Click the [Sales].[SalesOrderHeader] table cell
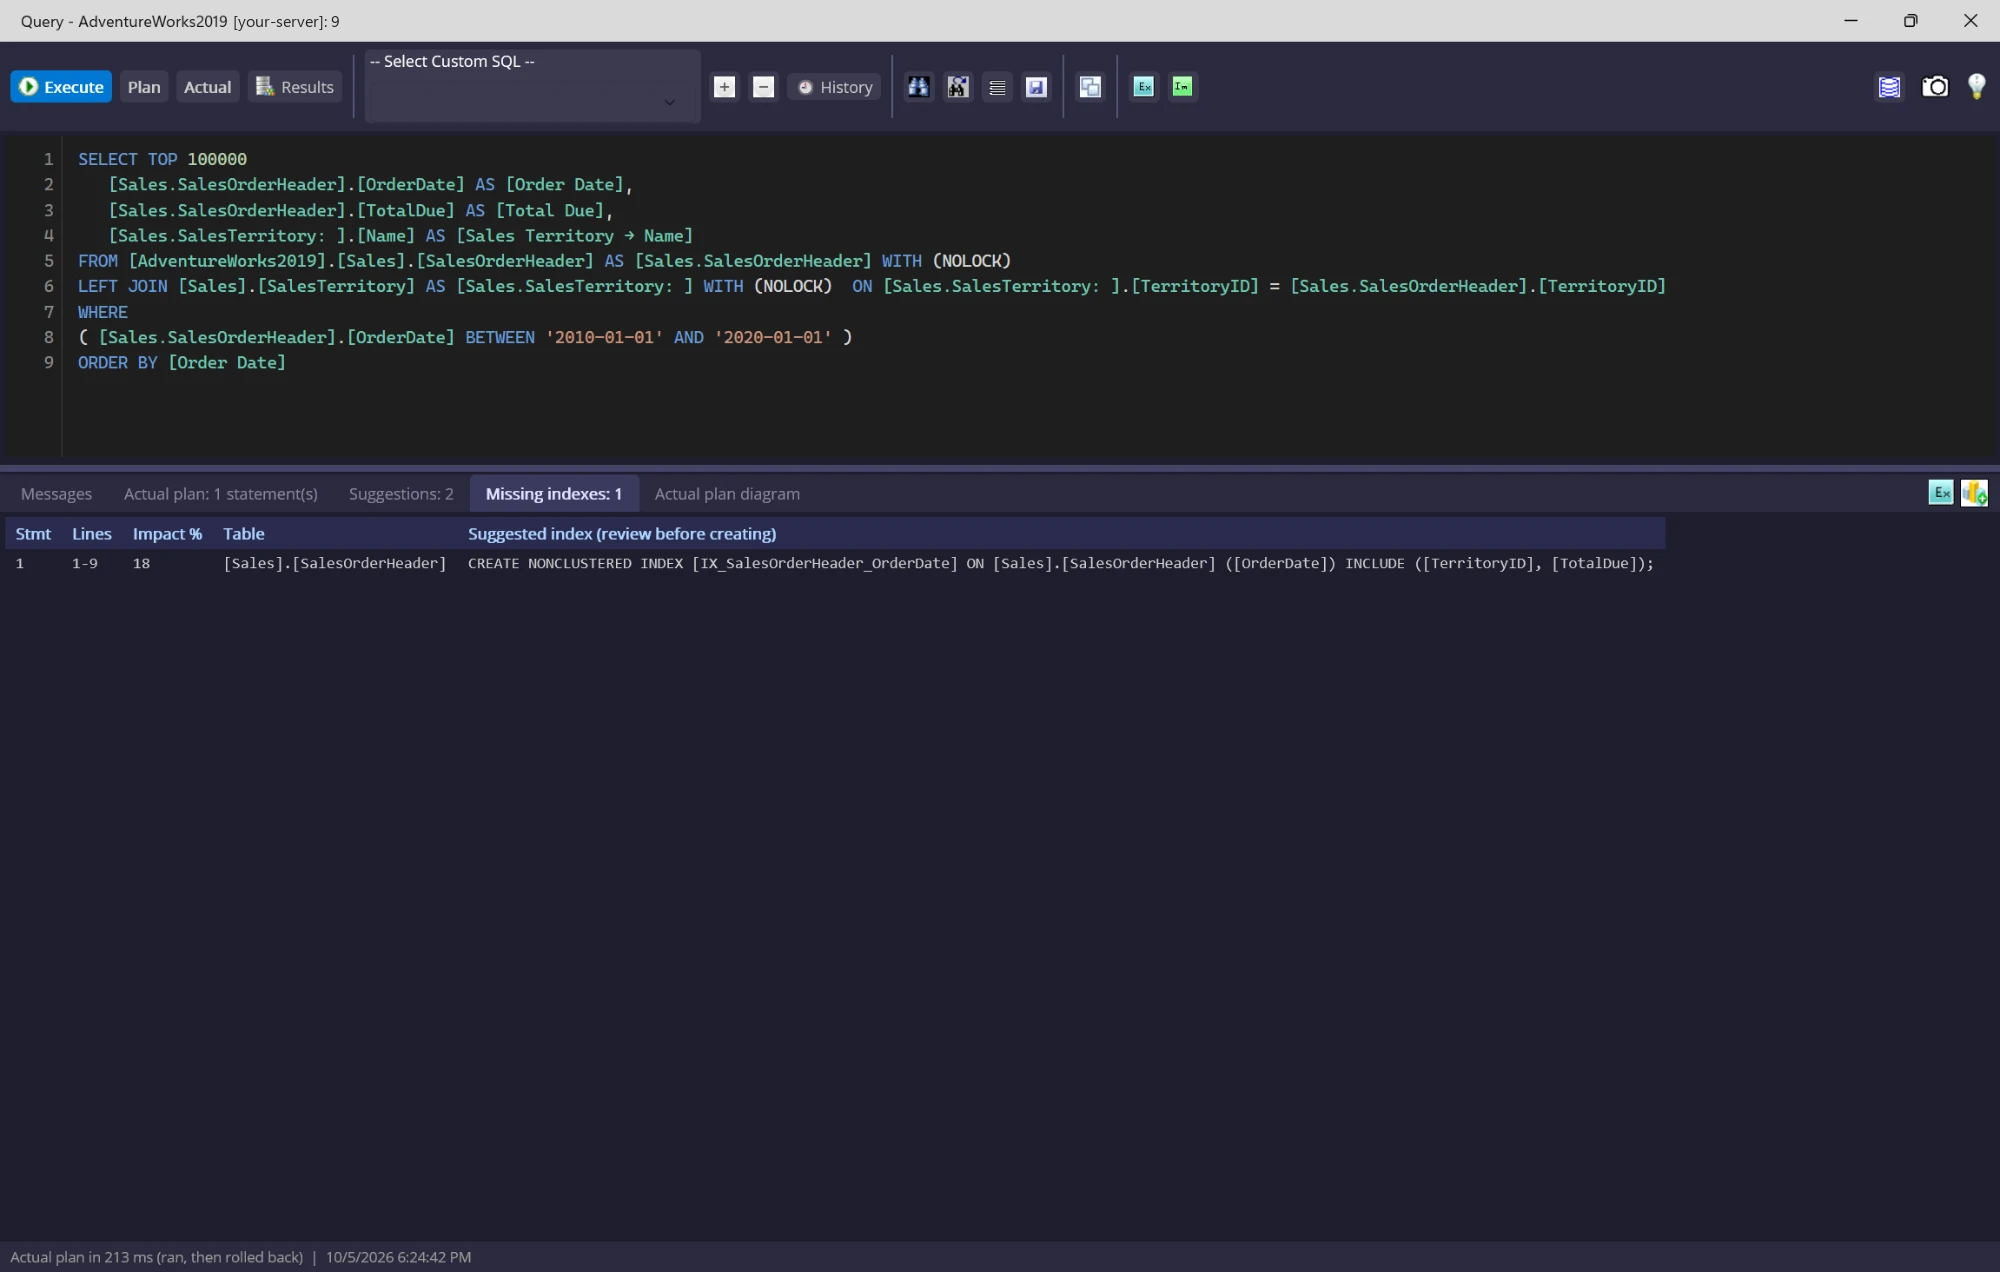Viewport: 2000px width, 1272px height. [x=334, y=564]
